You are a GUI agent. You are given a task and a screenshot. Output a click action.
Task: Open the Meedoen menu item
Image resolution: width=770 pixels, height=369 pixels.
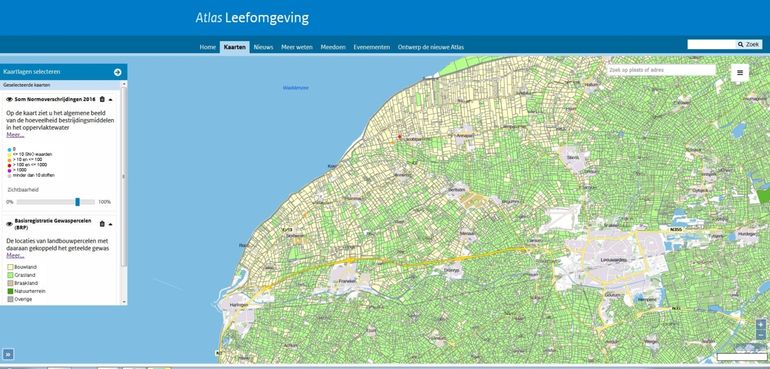[x=333, y=47]
